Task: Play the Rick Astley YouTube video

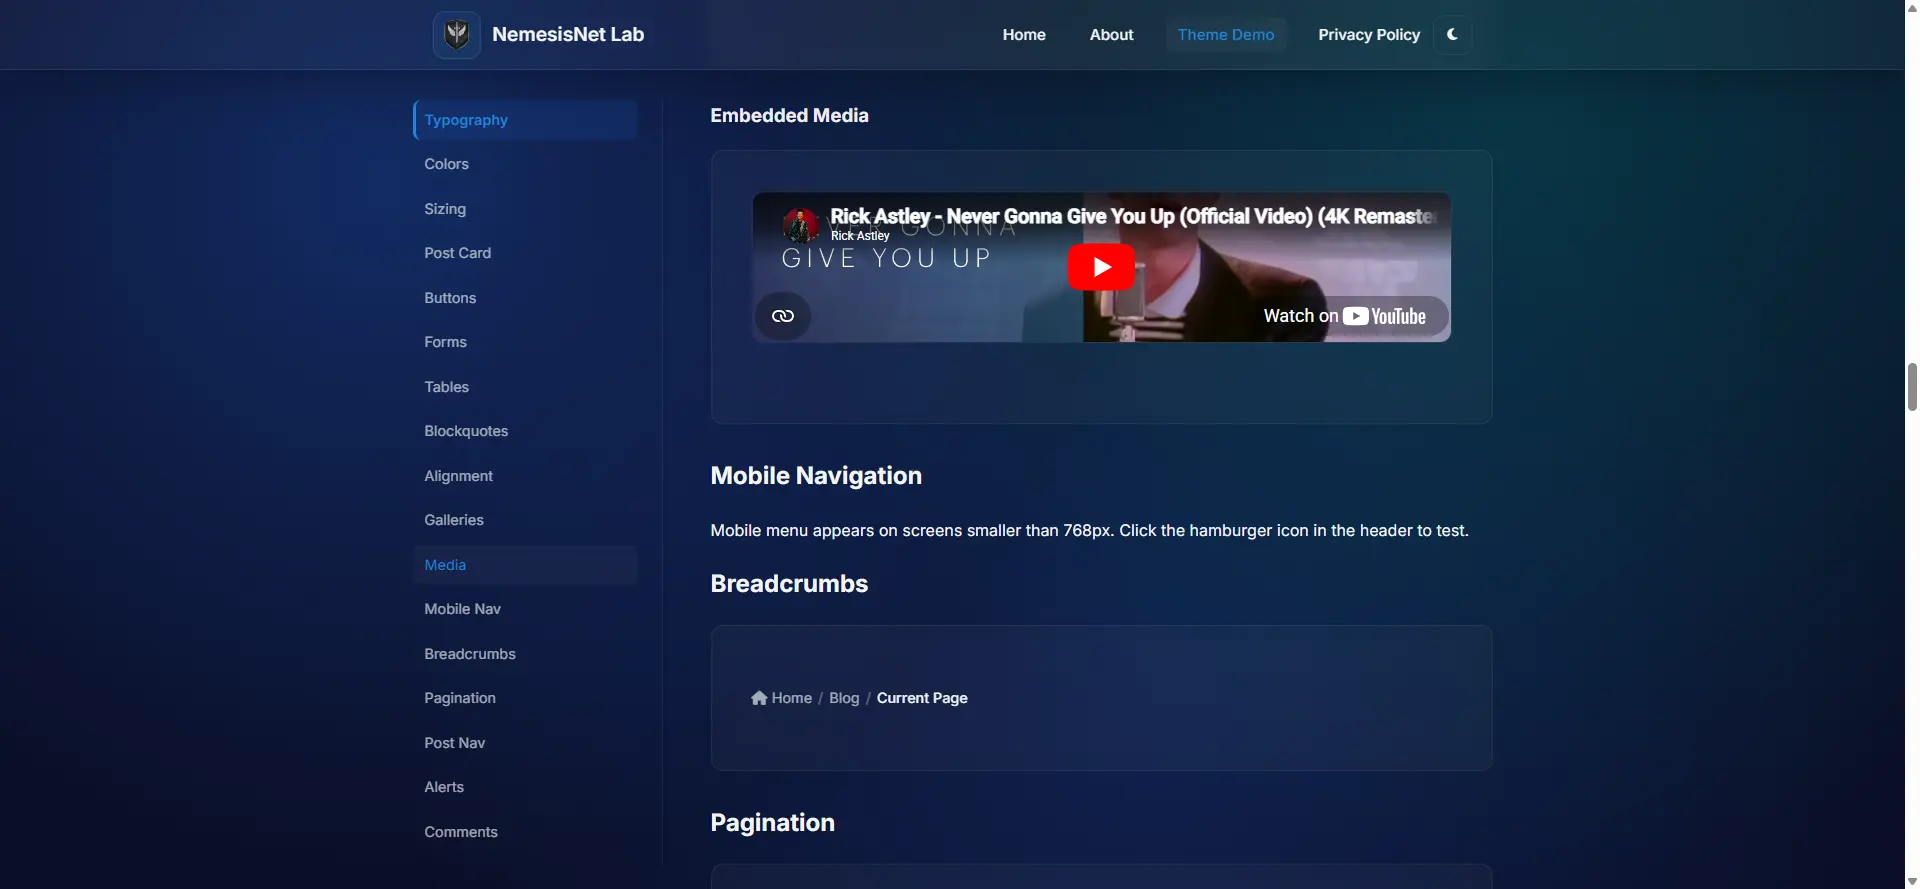Action: pos(1101,267)
